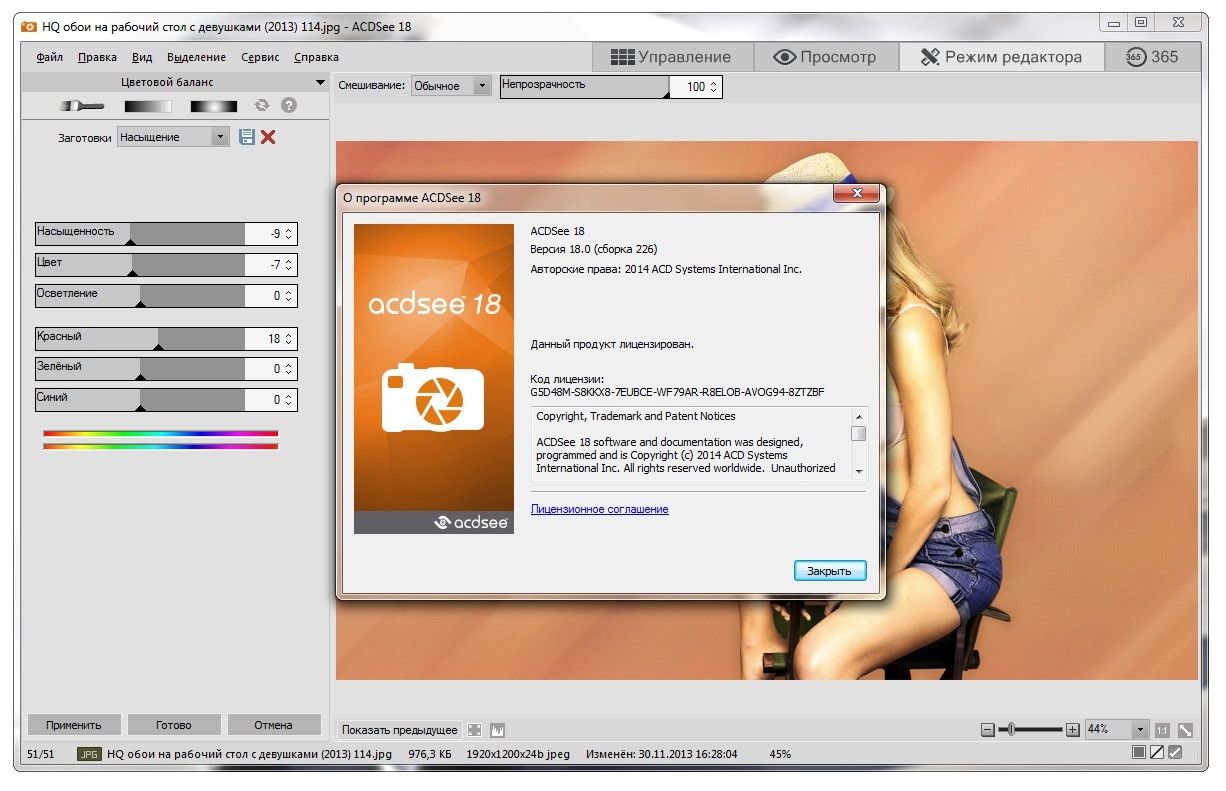Click the Цвет slider track
This screenshot has width=1226, height=791.
[140, 265]
